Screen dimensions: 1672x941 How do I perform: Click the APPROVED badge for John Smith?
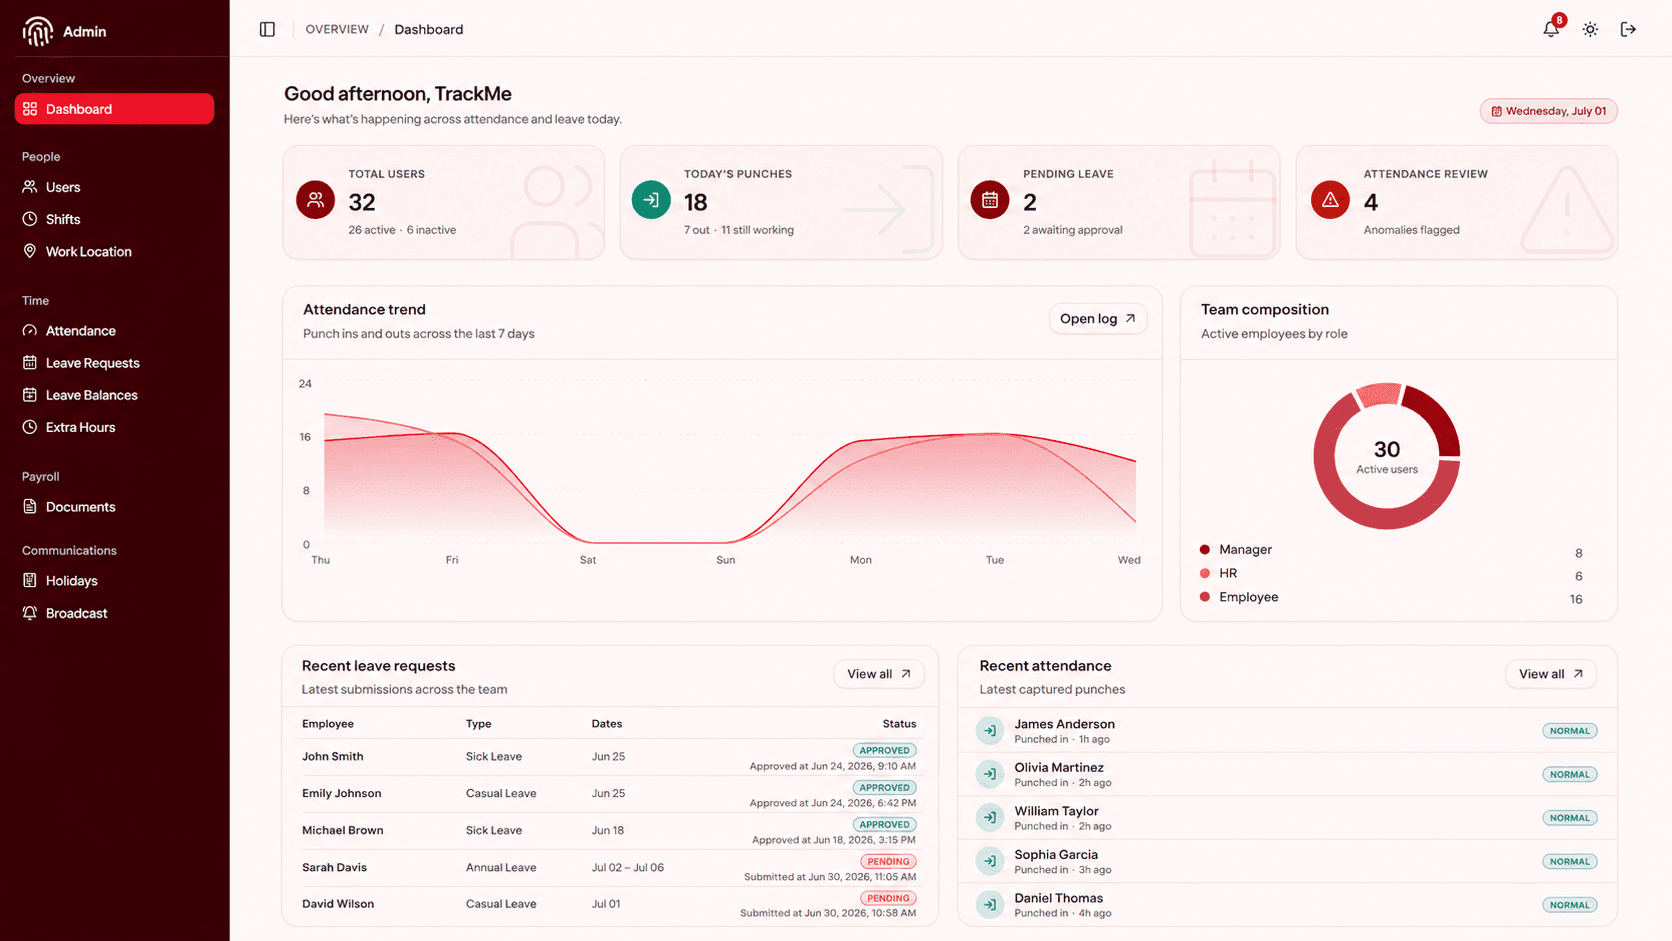885,750
